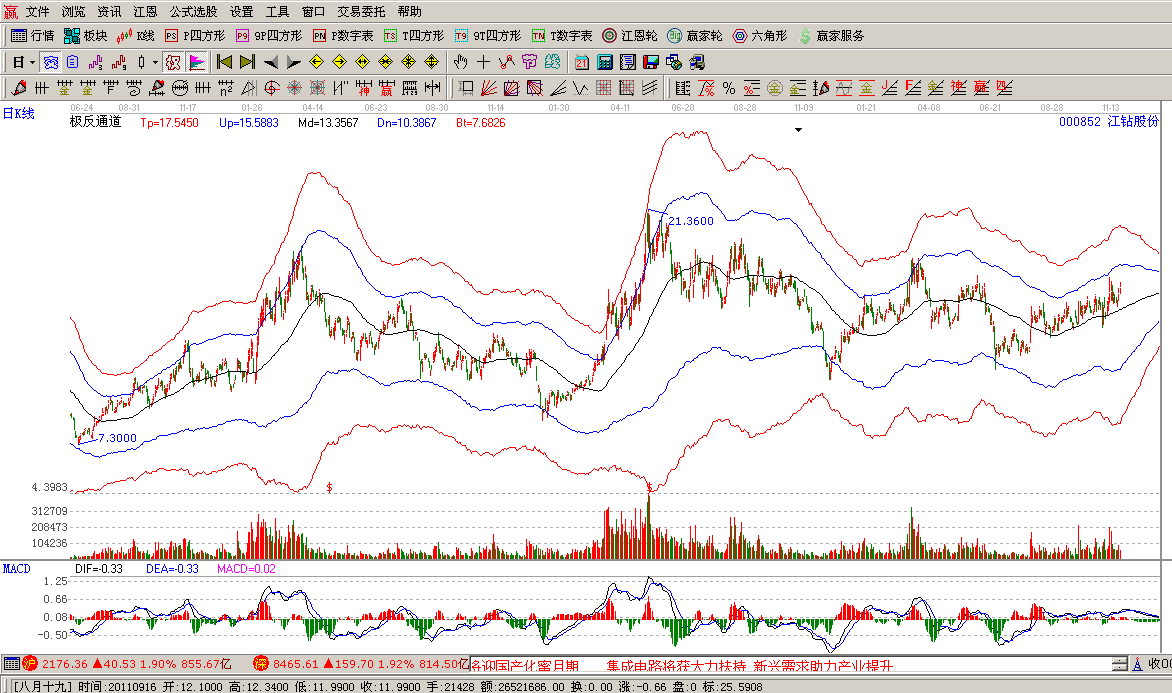This screenshot has width=1172, height=693.
Task: Expand the candlestick style dropdown arrow
Action: (155, 62)
